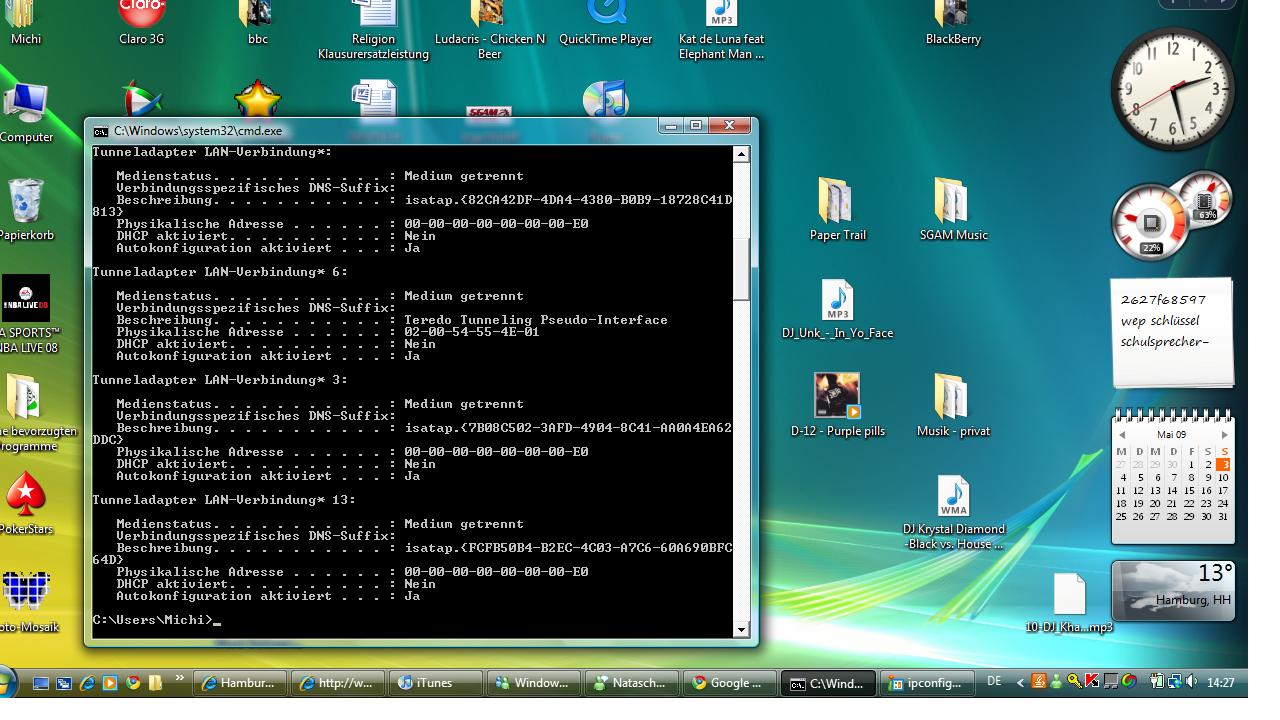Select the Ludacris - Chicken N Beer icon
This screenshot has height=720, width=1280.
tap(489, 30)
